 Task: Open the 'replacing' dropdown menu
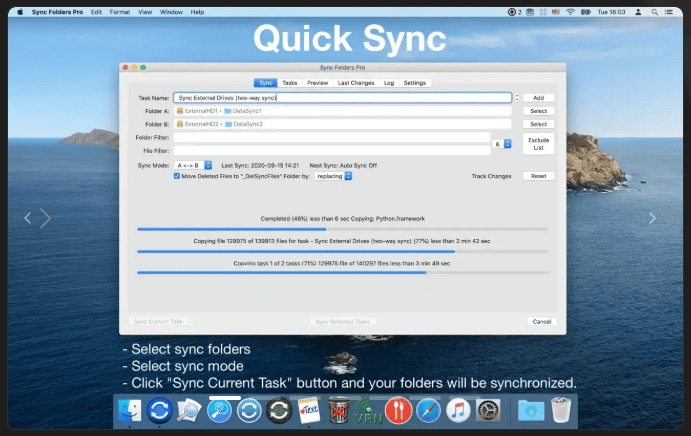tap(333, 176)
